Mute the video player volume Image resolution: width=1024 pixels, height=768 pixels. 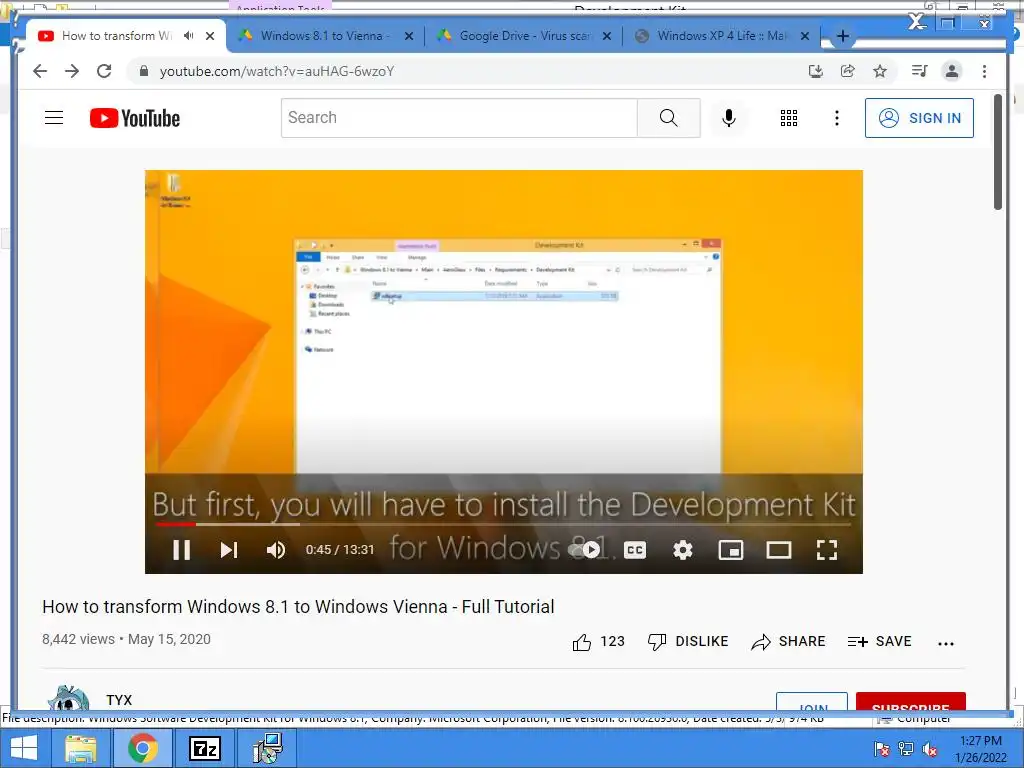[x=276, y=550]
